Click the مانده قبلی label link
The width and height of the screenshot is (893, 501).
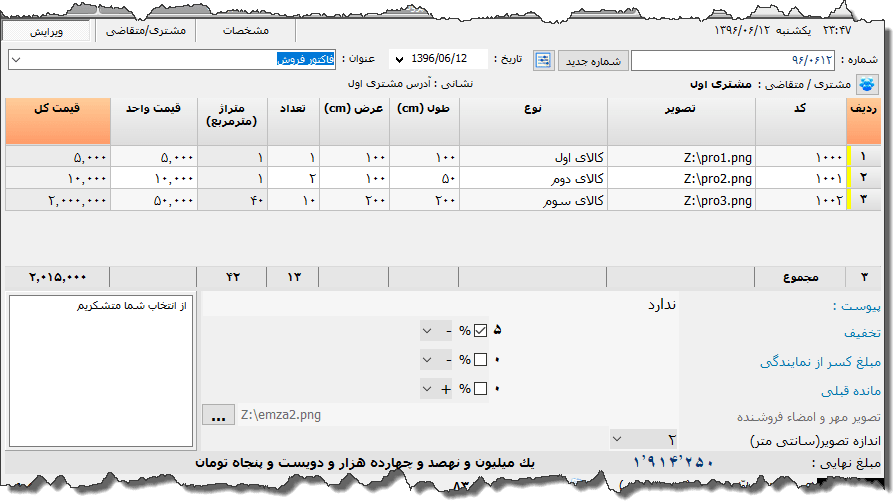pyautogui.click(x=851, y=391)
